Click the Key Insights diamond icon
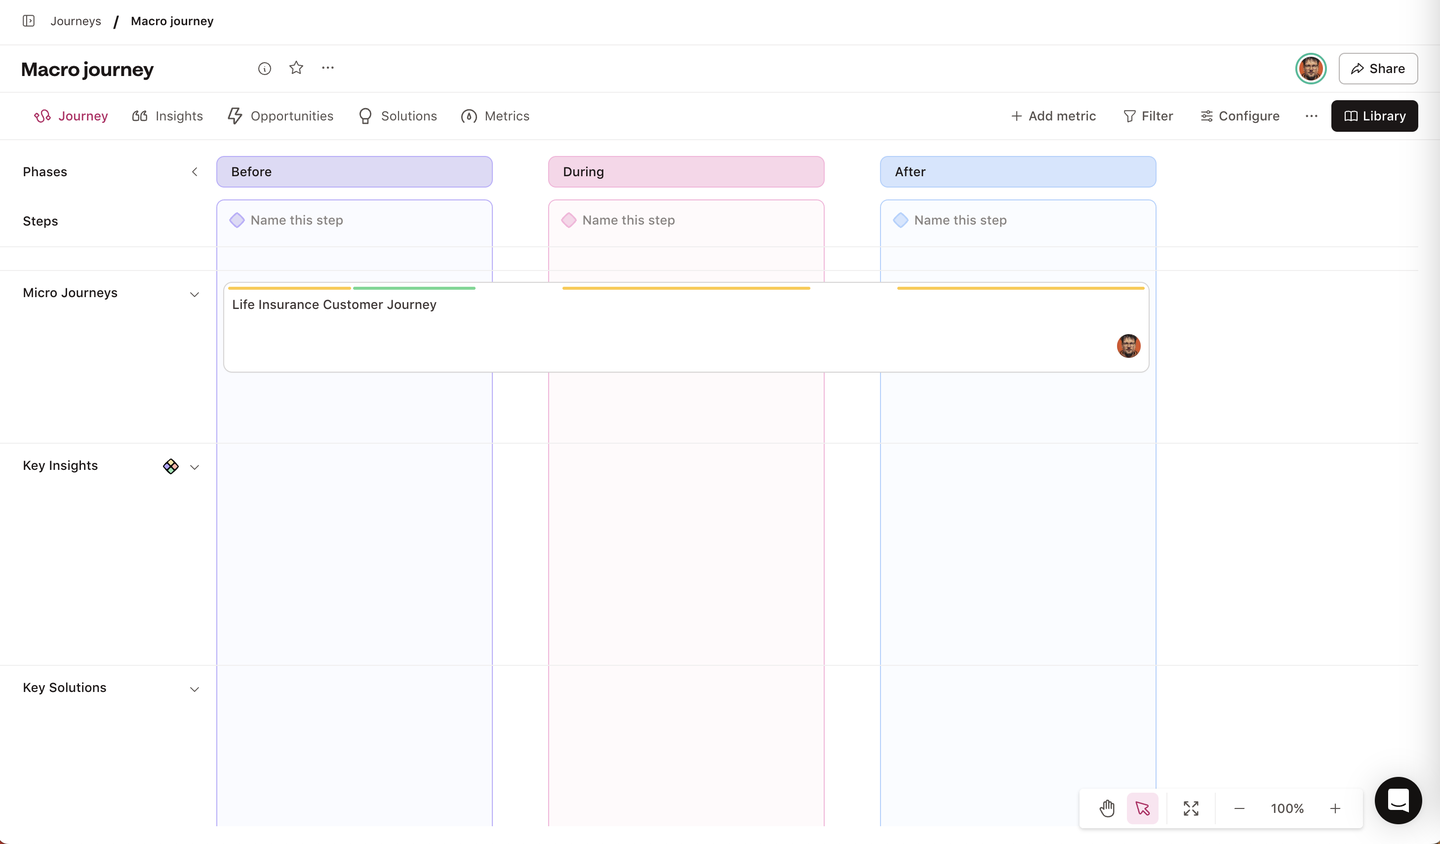 click(x=171, y=467)
